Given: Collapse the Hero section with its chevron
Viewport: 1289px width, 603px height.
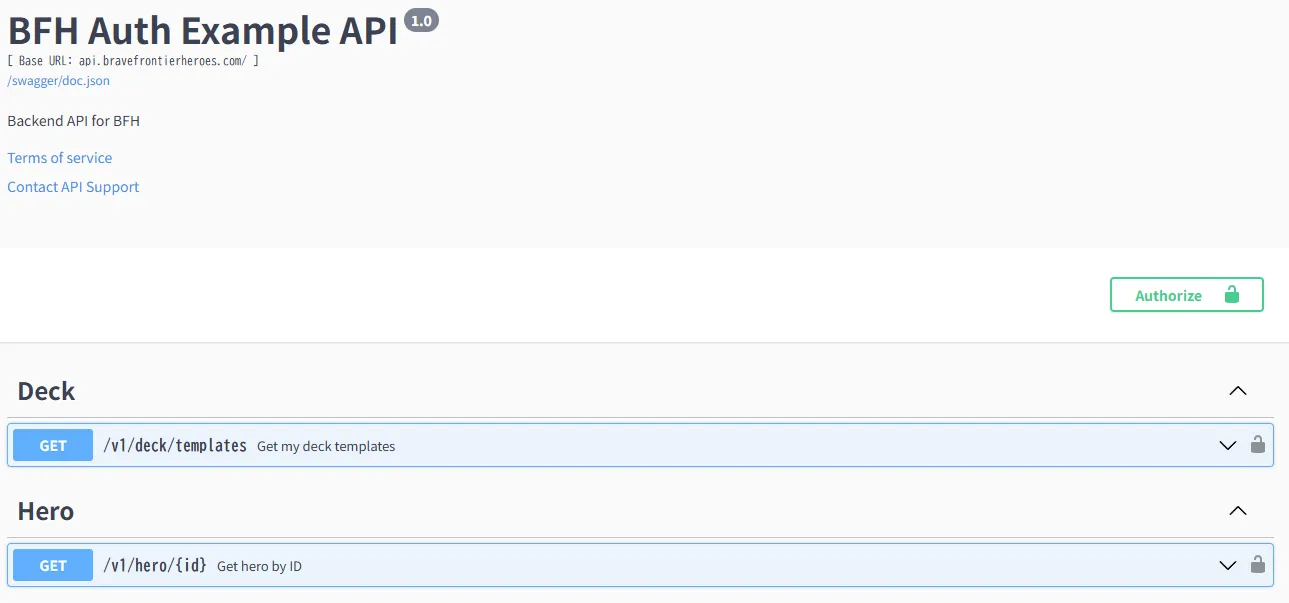Looking at the screenshot, I should [x=1238, y=511].
